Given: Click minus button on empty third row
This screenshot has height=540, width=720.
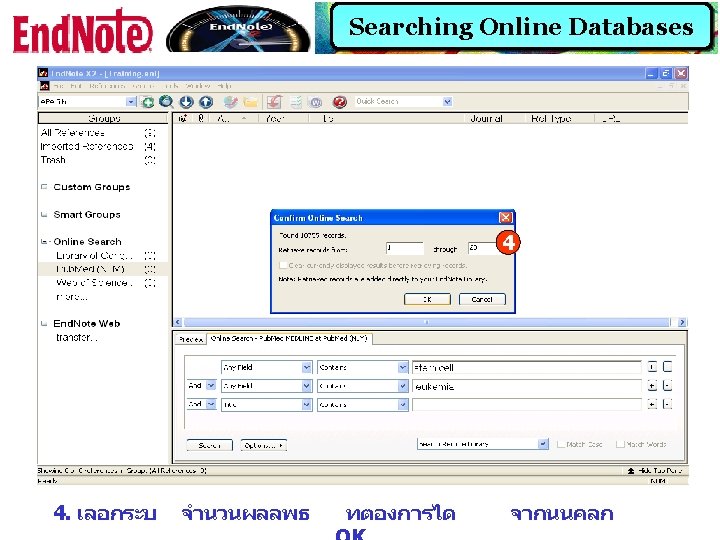Looking at the screenshot, I should pos(668,404).
